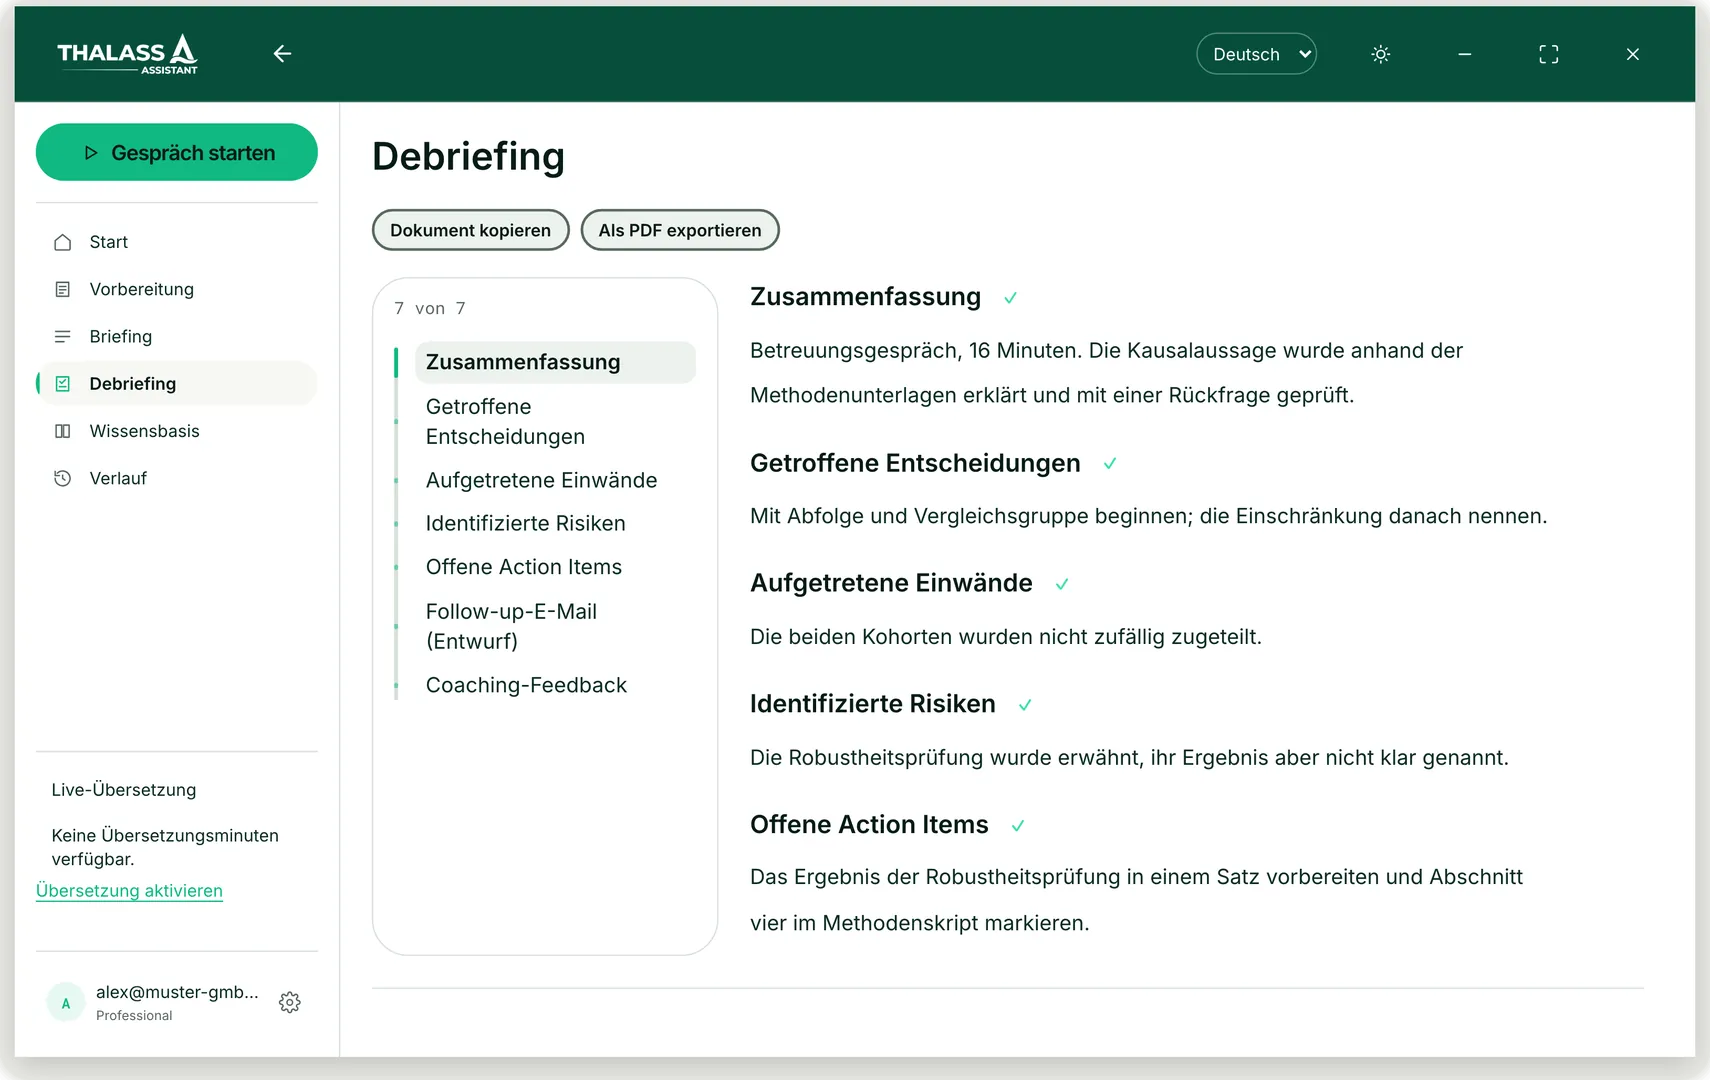The width and height of the screenshot is (1710, 1080).
Task: Click the account avatar for alex@muster-gmb
Action: click(66, 1003)
